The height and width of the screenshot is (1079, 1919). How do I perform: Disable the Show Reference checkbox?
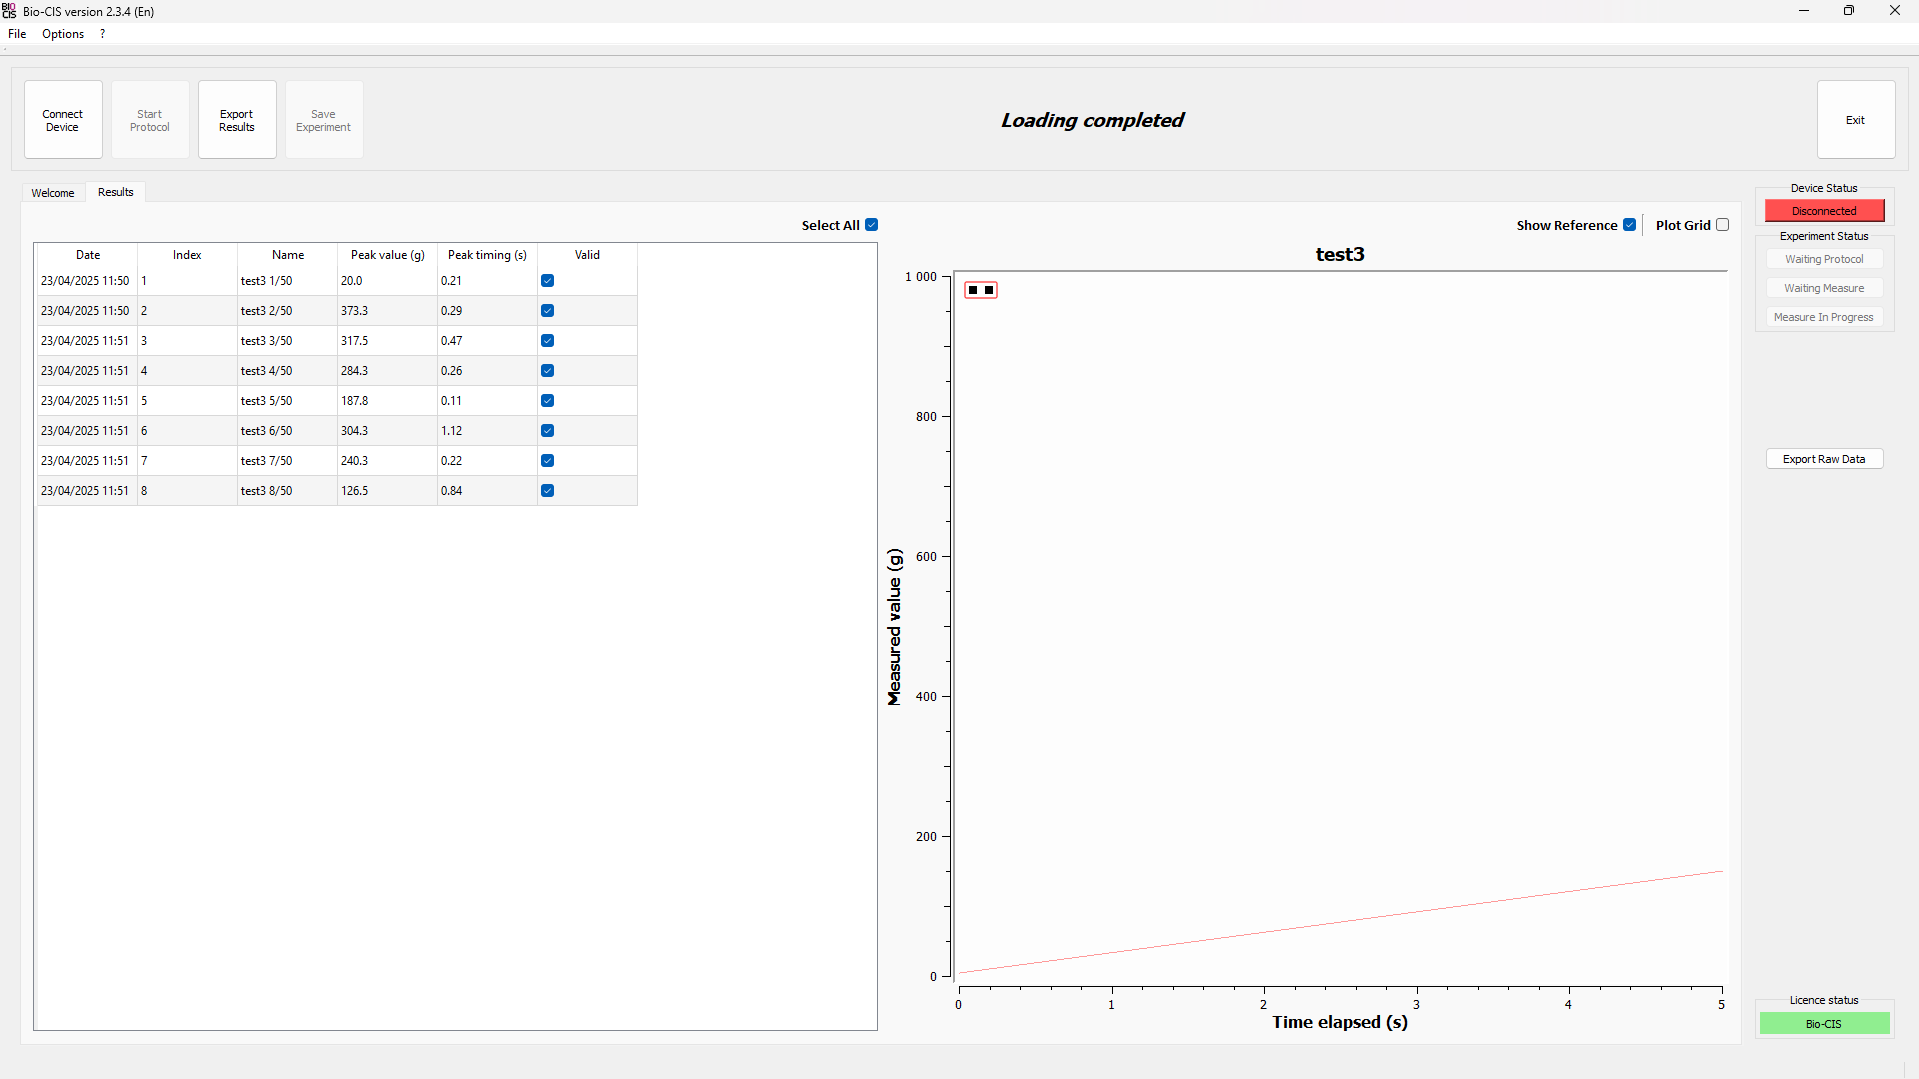click(x=1629, y=225)
